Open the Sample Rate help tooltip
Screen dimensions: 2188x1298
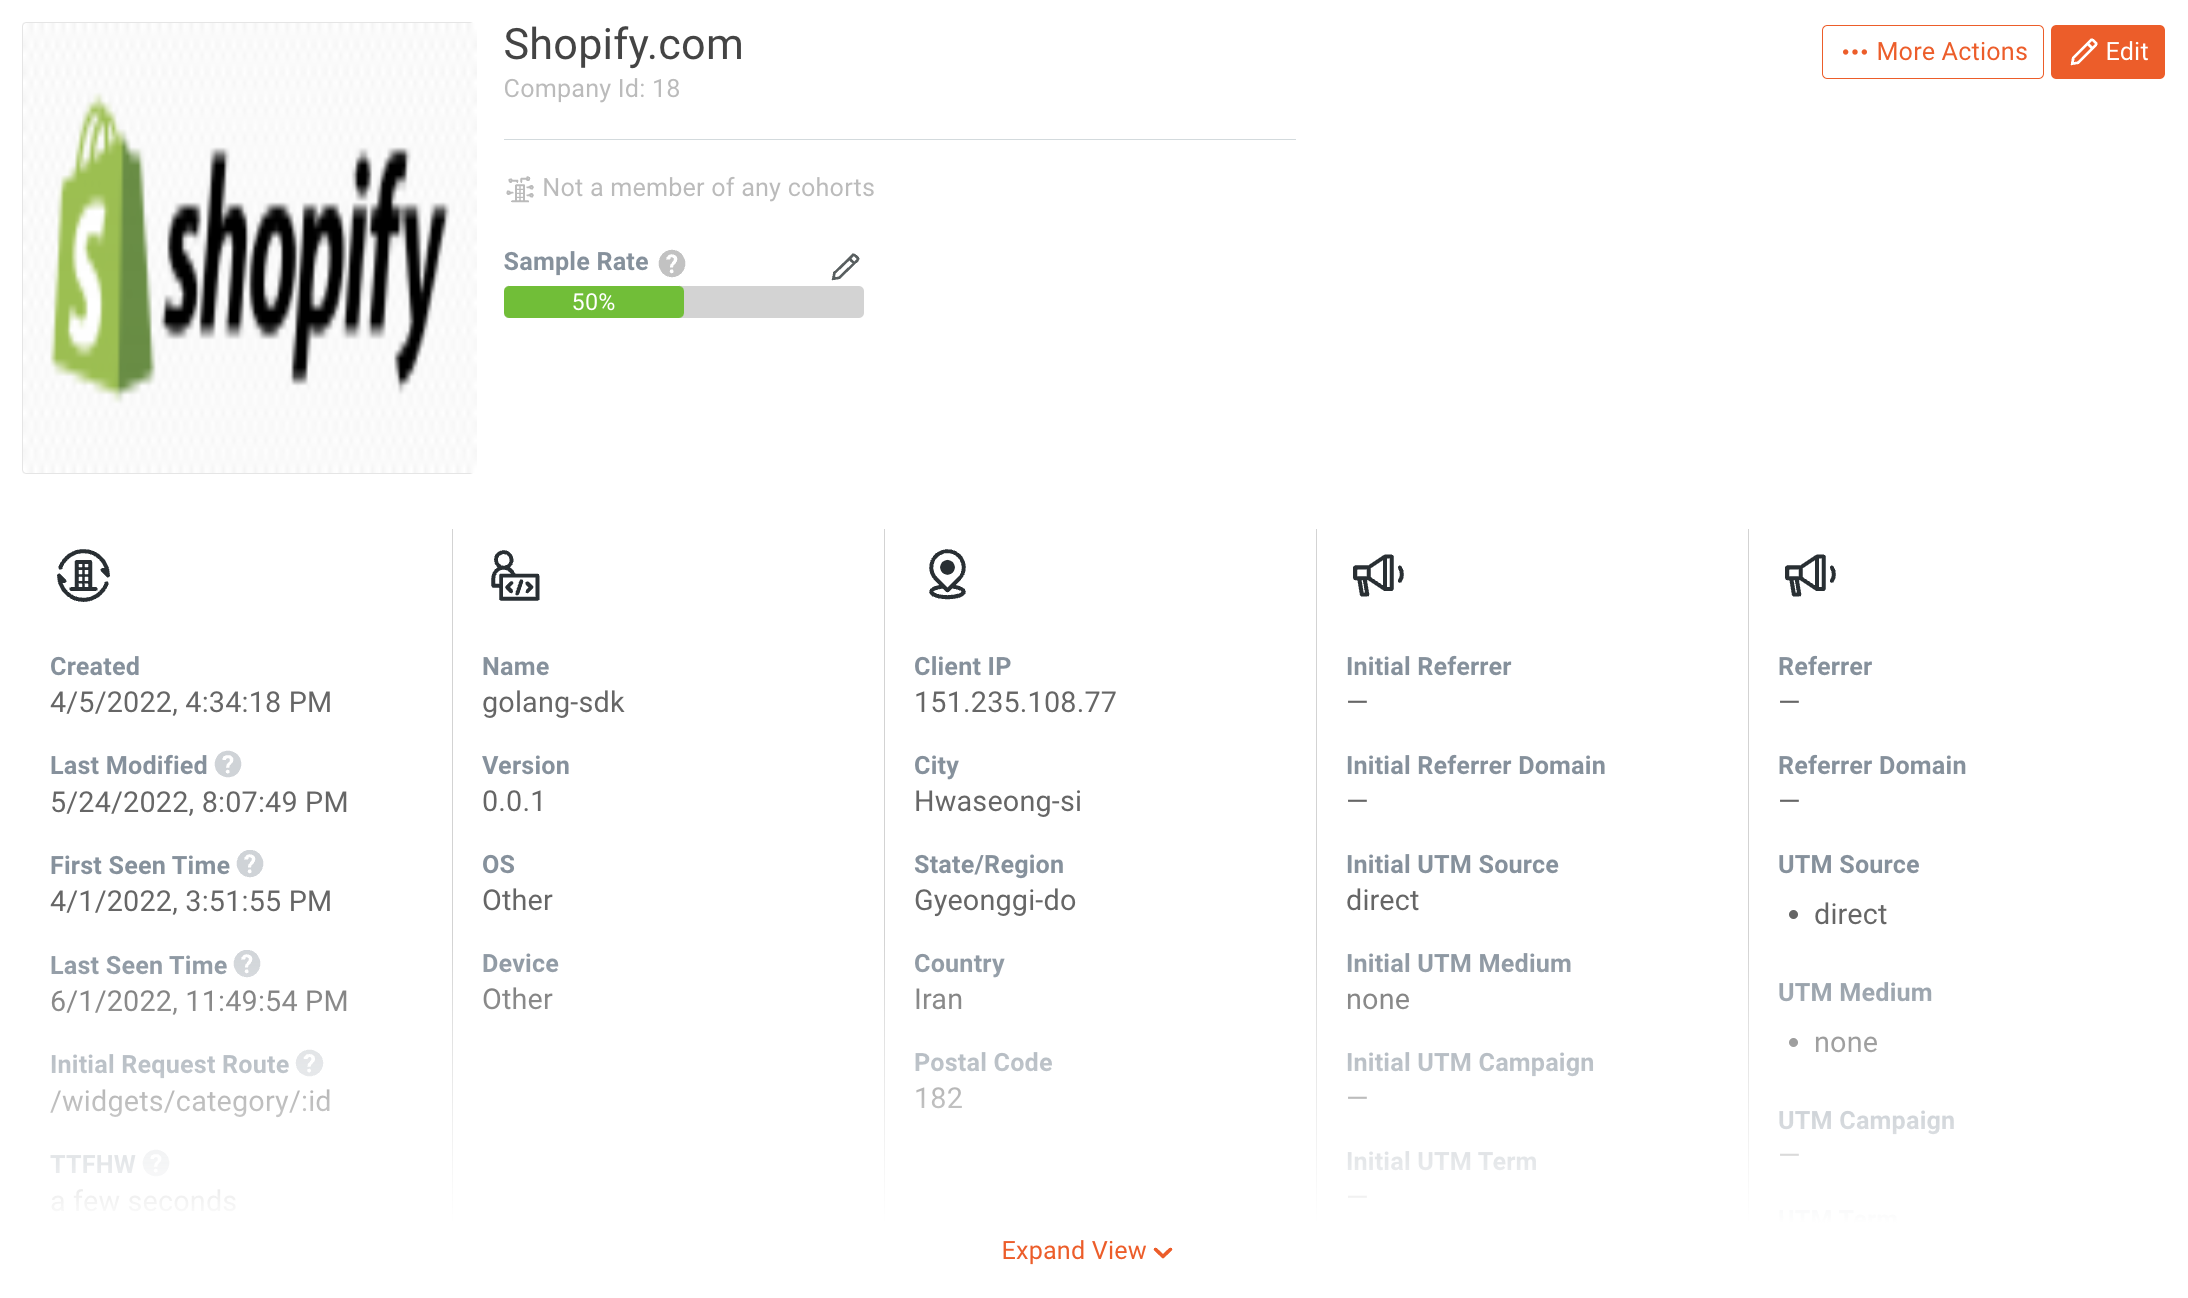tap(673, 262)
